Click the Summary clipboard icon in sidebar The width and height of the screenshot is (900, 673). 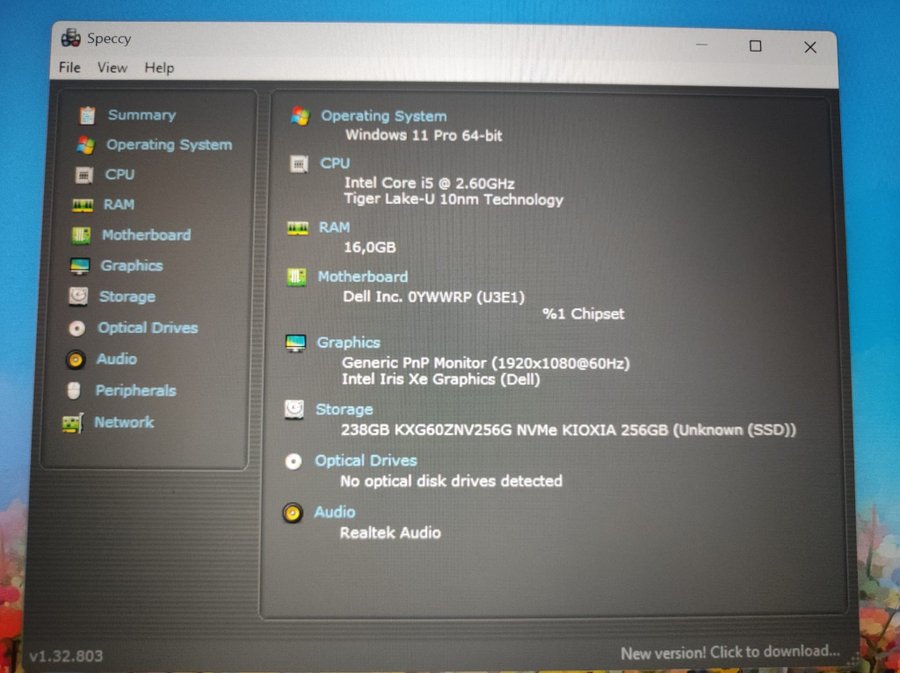coord(87,115)
